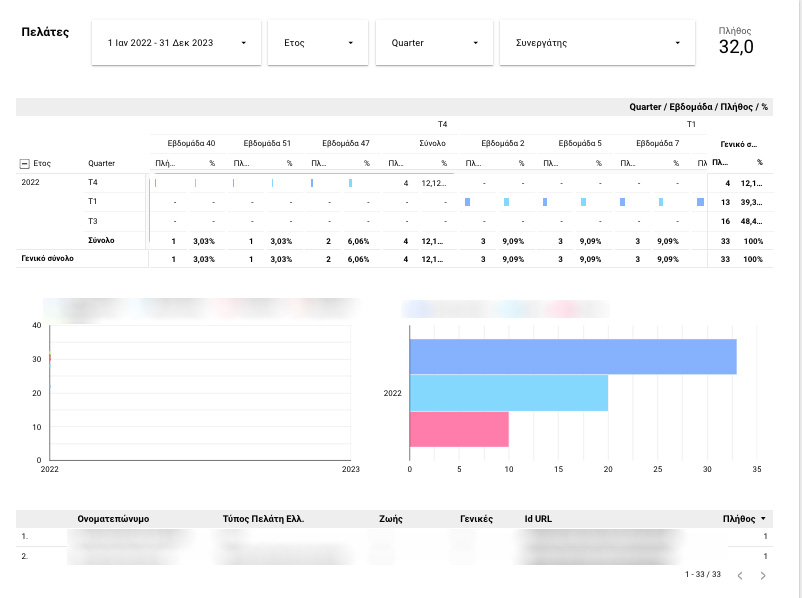Select the grand total 13 cell in row T1

[725, 202]
